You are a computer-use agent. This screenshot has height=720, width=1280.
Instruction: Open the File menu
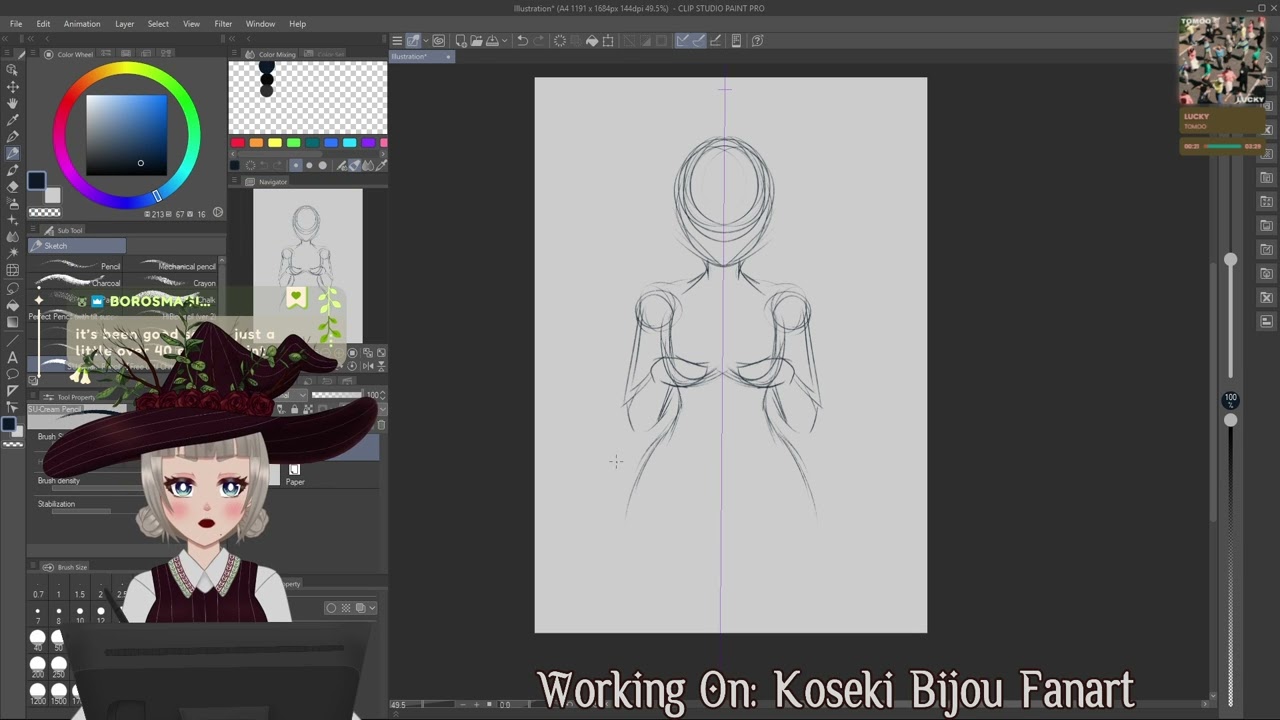[x=16, y=24]
